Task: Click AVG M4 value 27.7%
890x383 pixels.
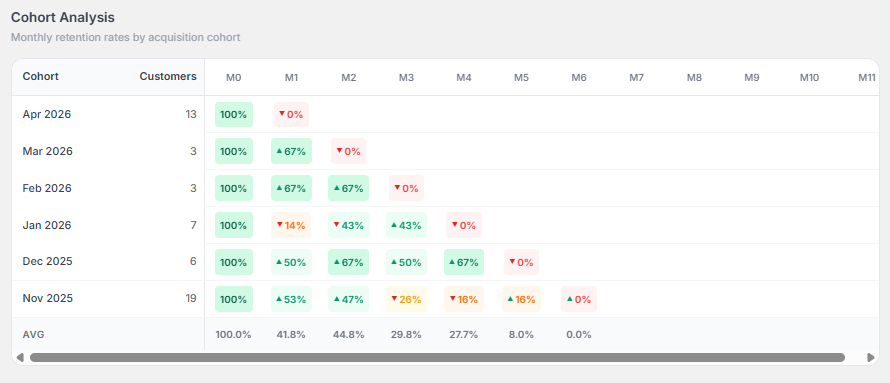Action: pos(464,335)
